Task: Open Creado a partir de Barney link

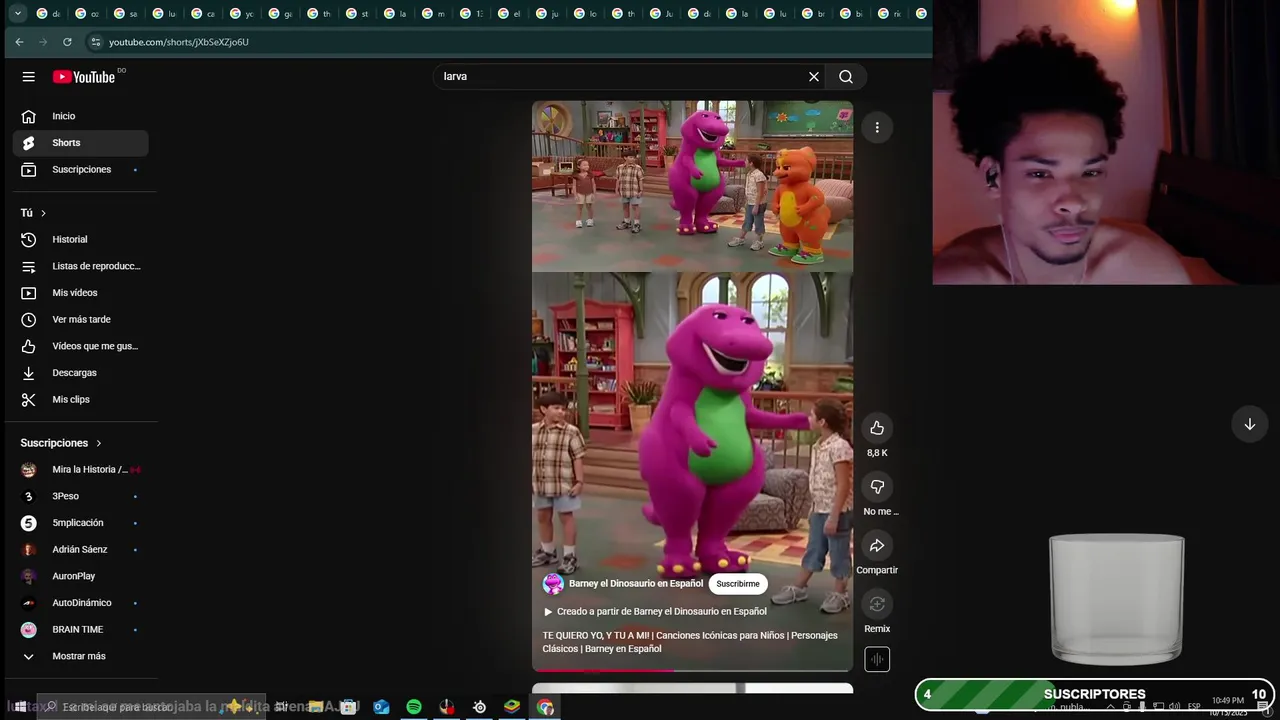Action: [655, 612]
